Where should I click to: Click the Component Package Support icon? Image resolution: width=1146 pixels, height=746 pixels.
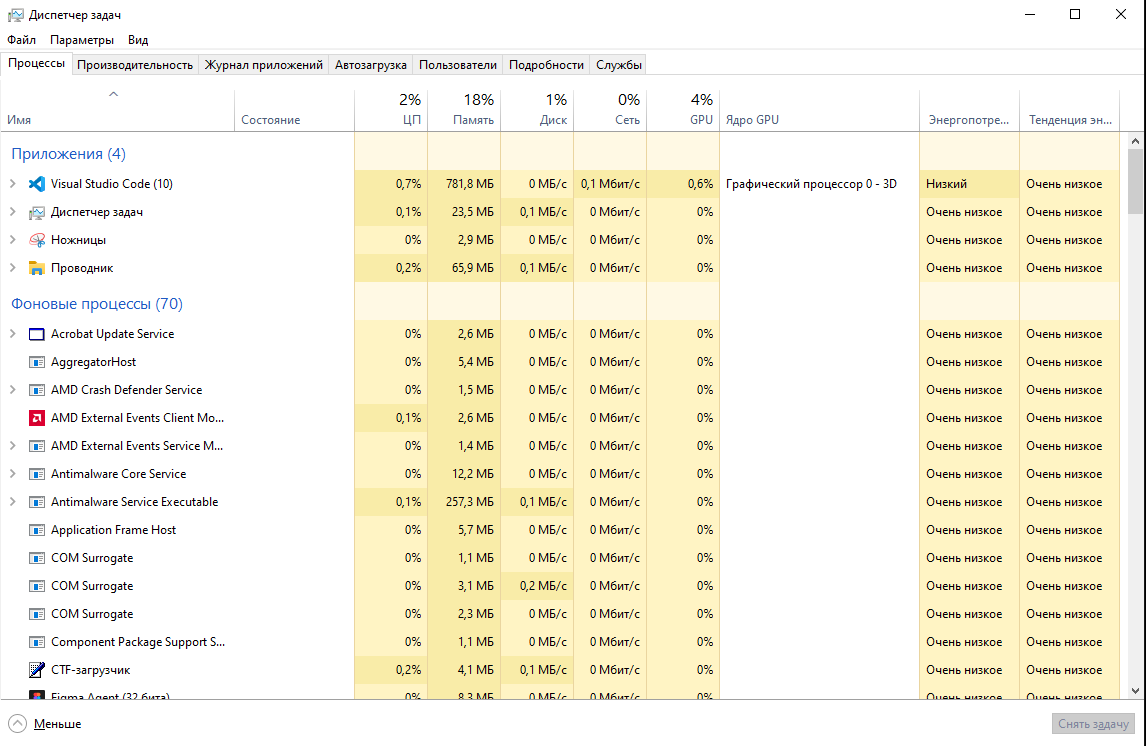click(37, 642)
